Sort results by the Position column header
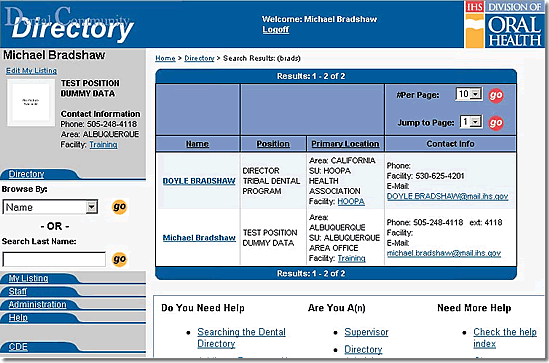Image resolution: width=549 pixels, height=363 pixels. tap(273, 144)
